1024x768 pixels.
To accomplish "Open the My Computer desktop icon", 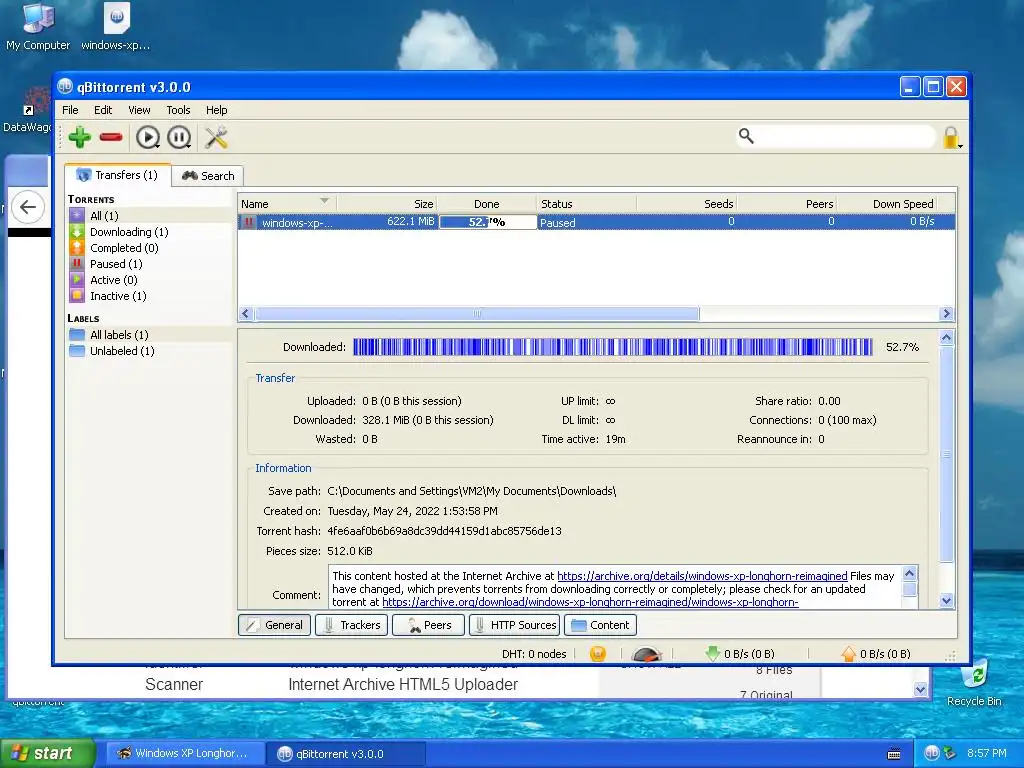I will (38, 27).
